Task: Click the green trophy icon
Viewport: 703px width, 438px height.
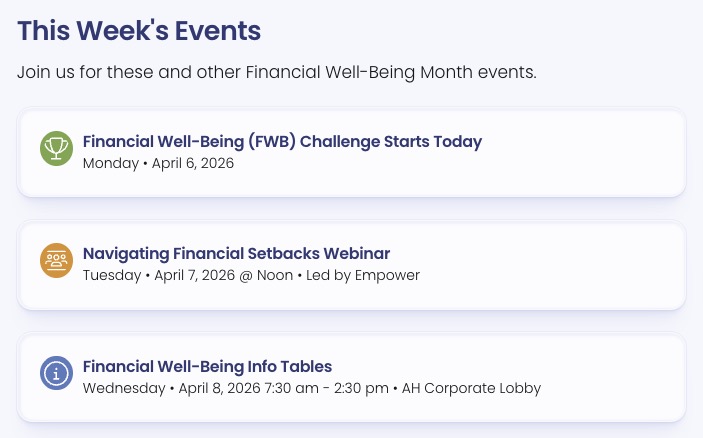Action: point(56,149)
